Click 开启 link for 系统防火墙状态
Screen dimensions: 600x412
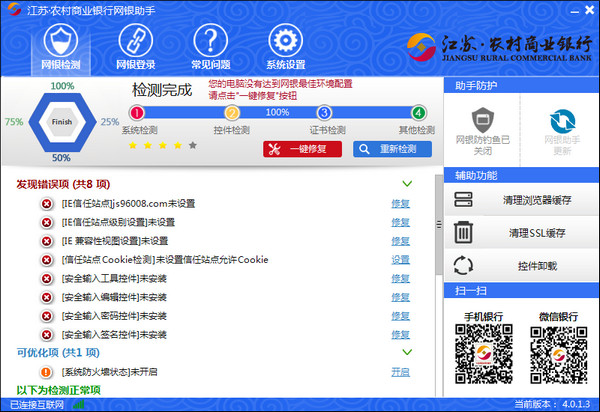(400, 372)
